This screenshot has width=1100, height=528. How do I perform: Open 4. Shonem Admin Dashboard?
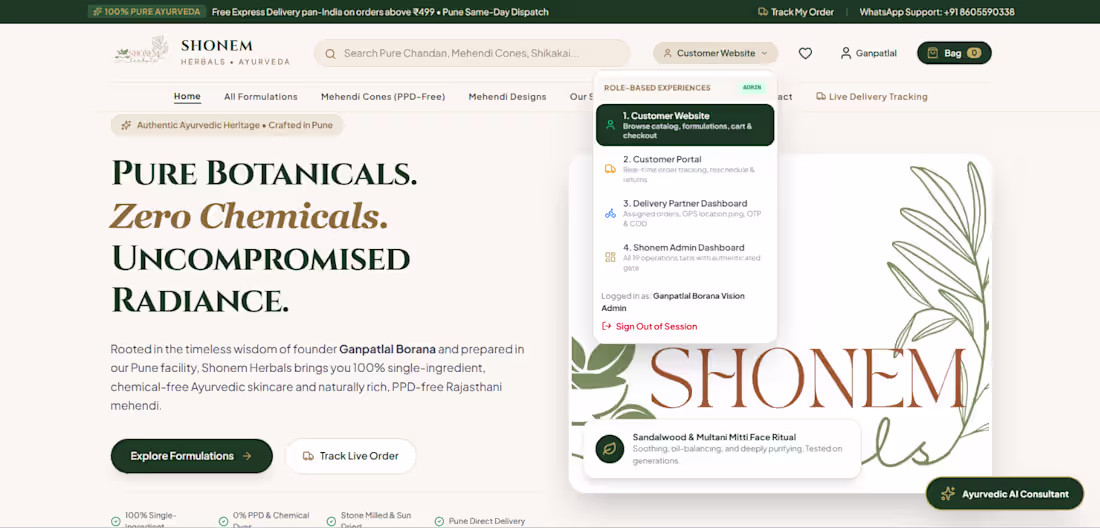(685, 257)
